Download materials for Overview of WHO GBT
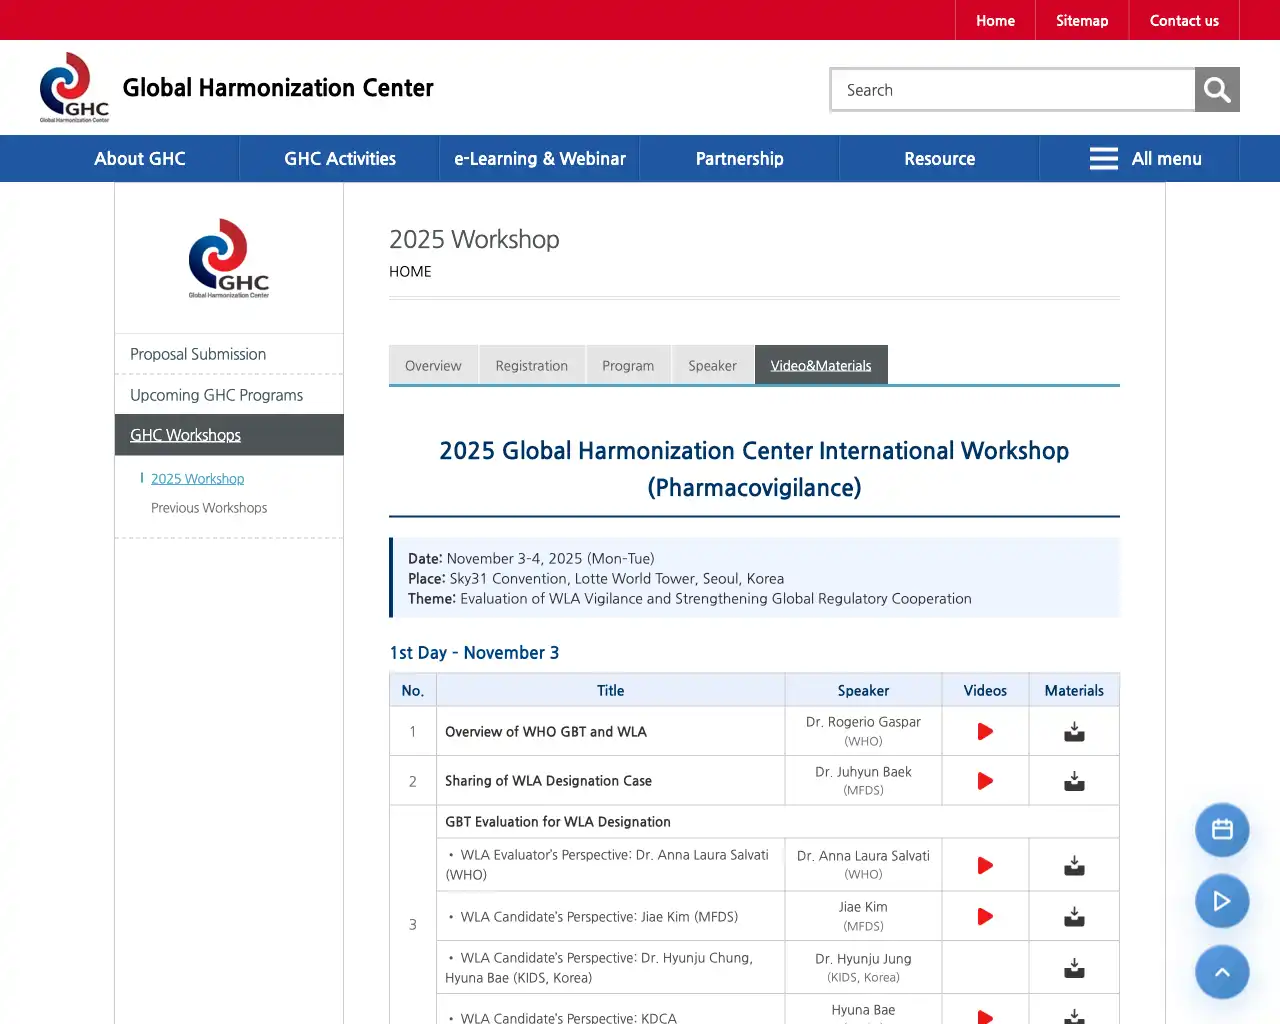Image resolution: width=1280 pixels, height=1024 pixels. coord(1074,731)
